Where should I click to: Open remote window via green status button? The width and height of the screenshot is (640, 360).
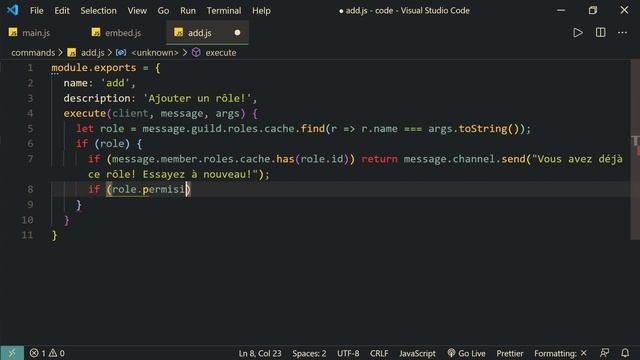[12, 353]
